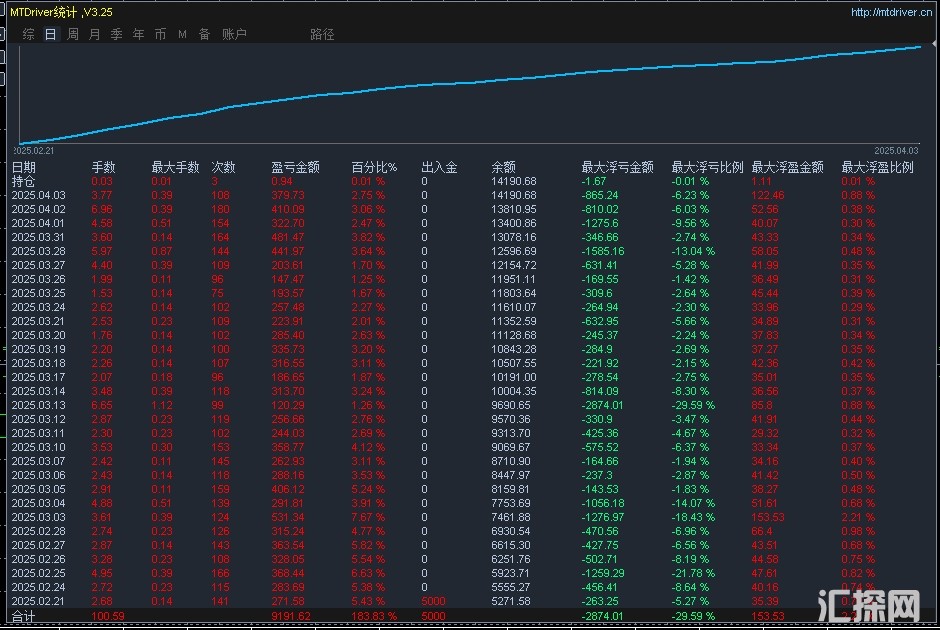Click the 最大手数 column header
This screenshot has height=630, width=940.
[175, 167]
